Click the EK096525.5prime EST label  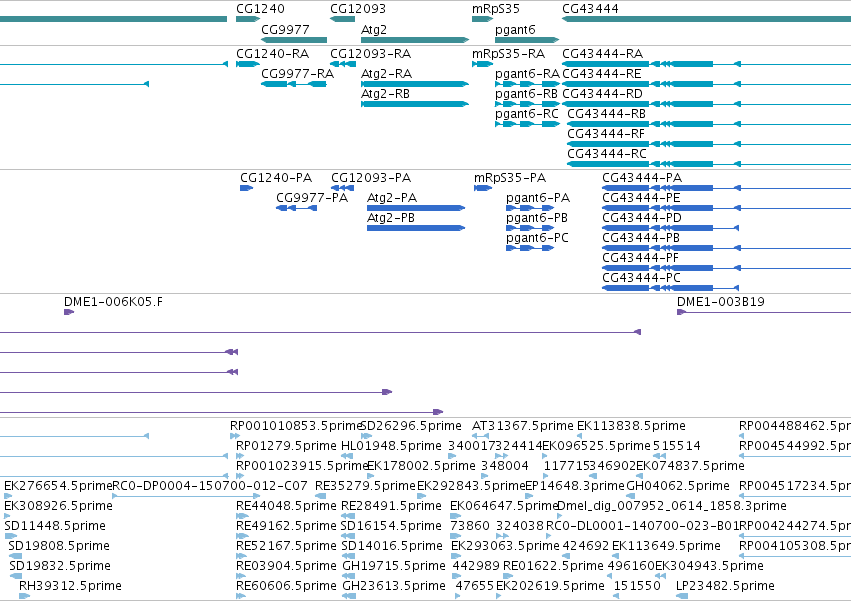point(596,446)
